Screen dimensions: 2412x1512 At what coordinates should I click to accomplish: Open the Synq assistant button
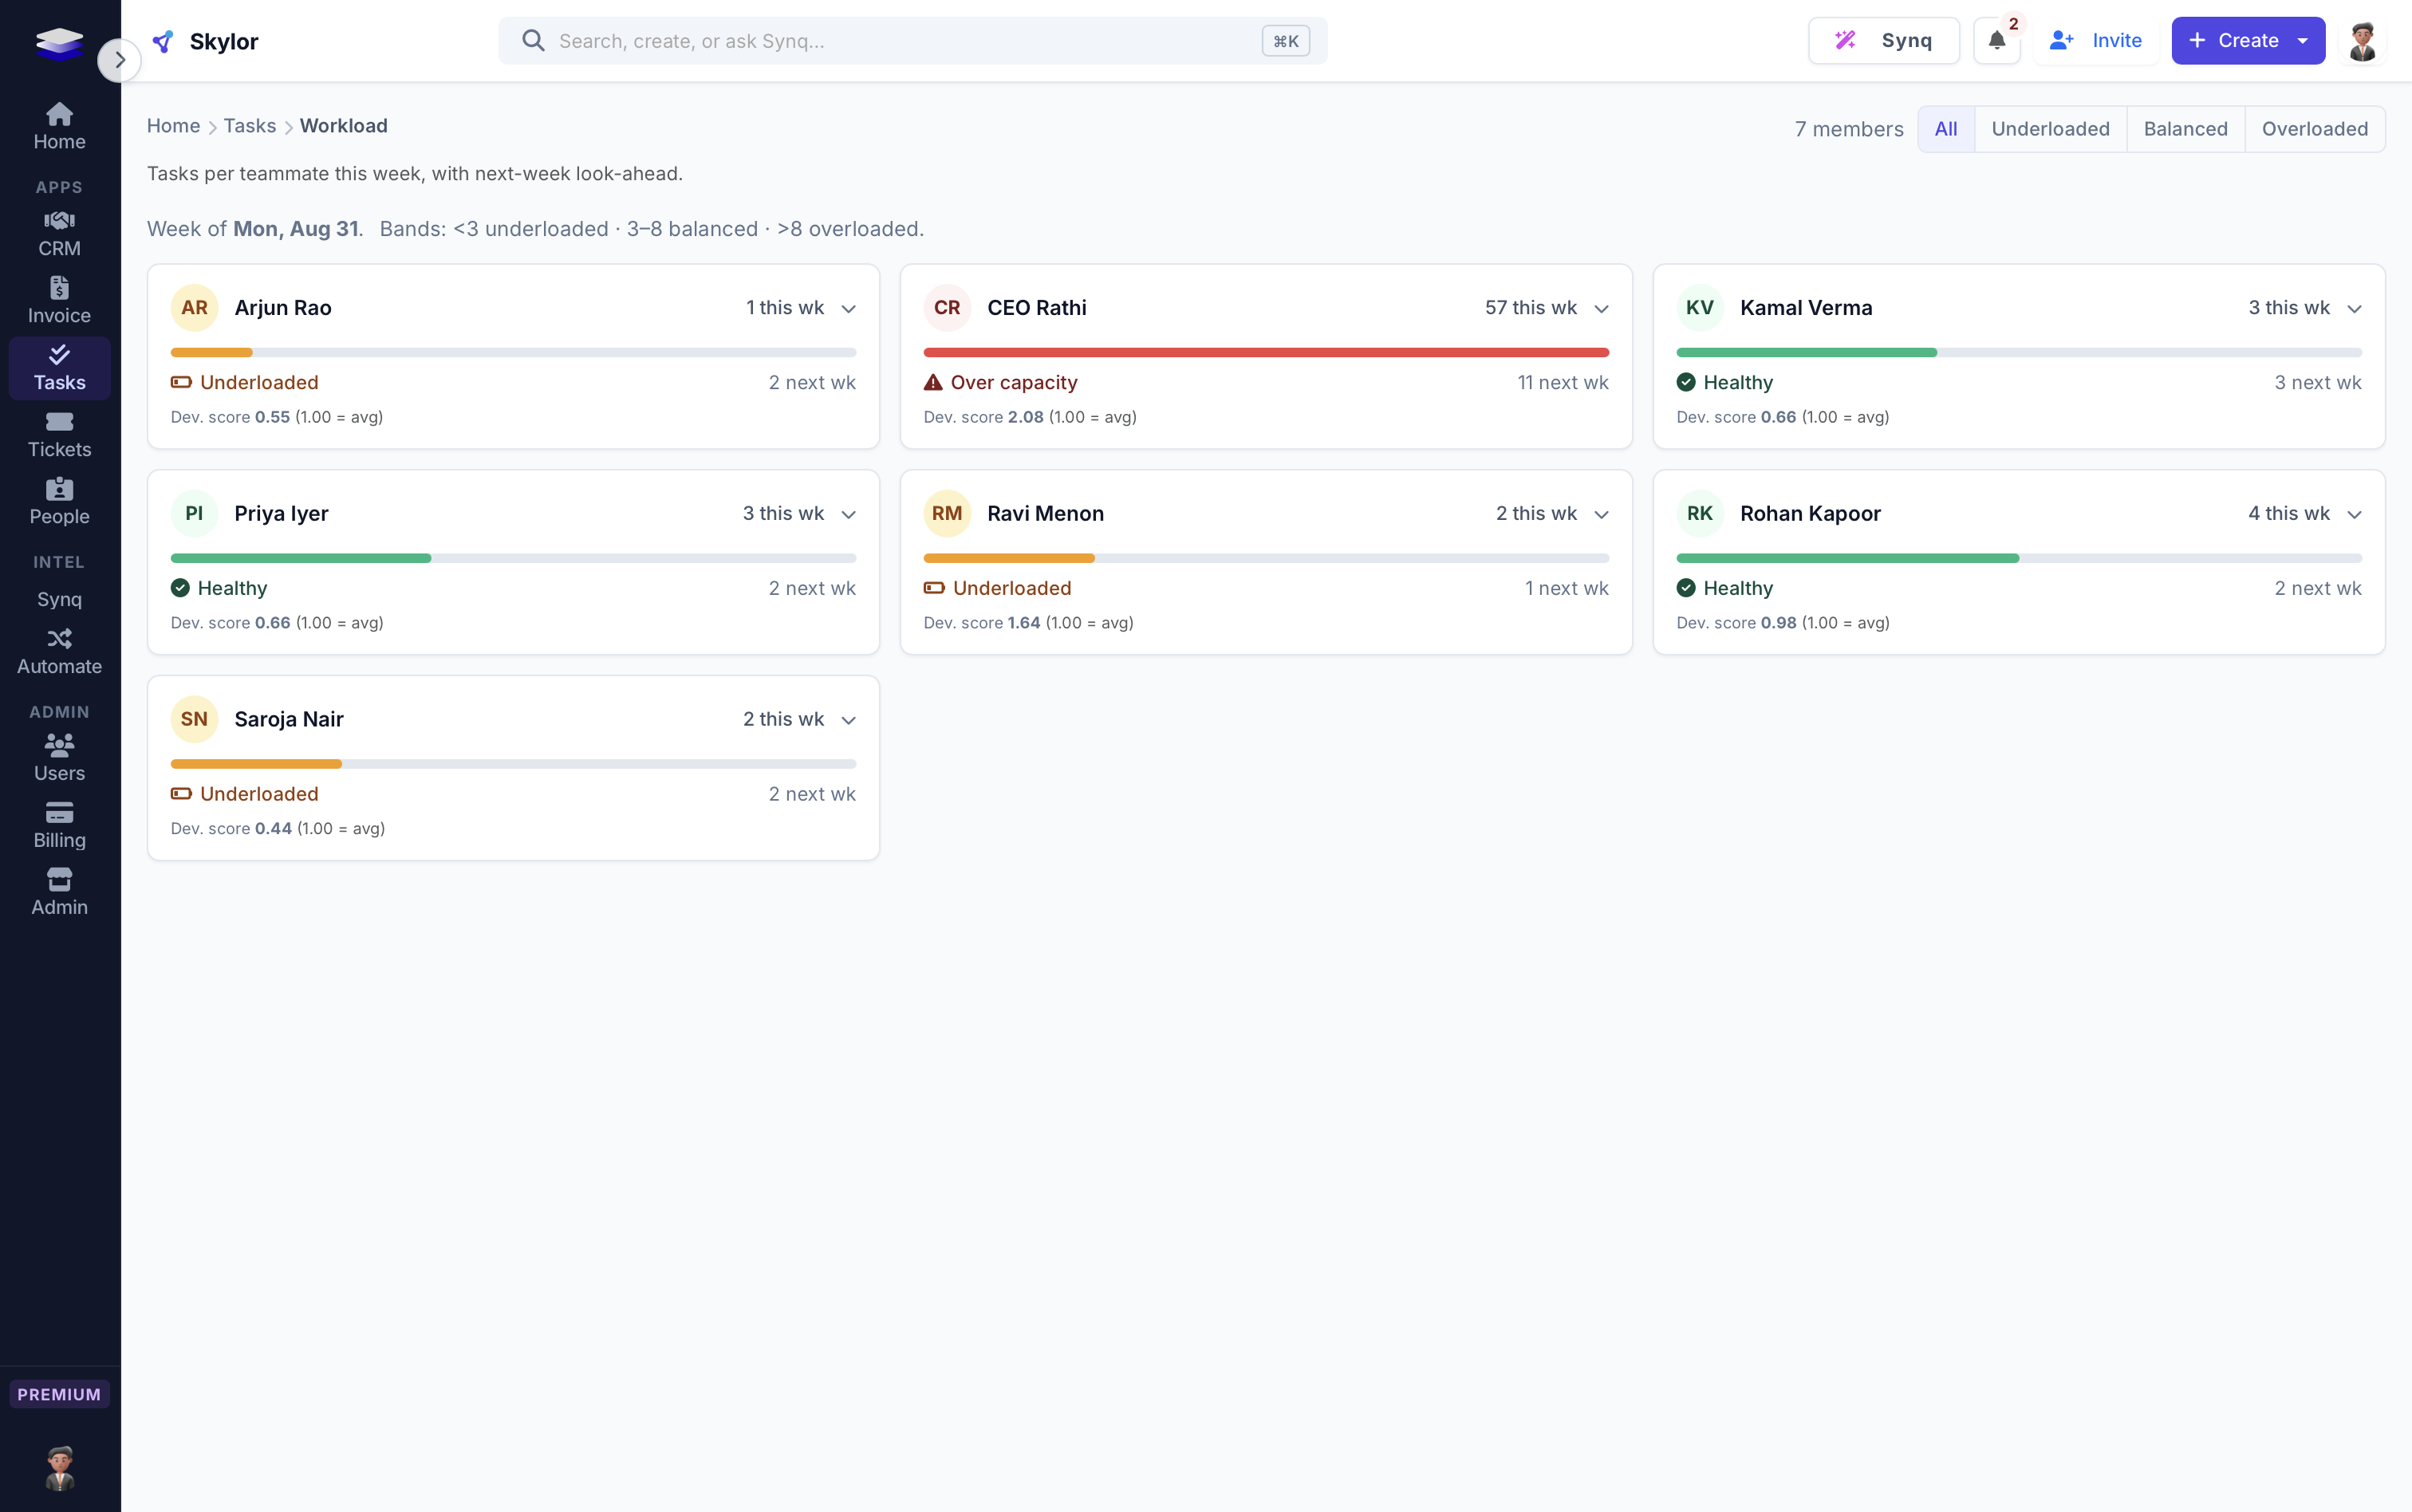[x=1883, y=41]
